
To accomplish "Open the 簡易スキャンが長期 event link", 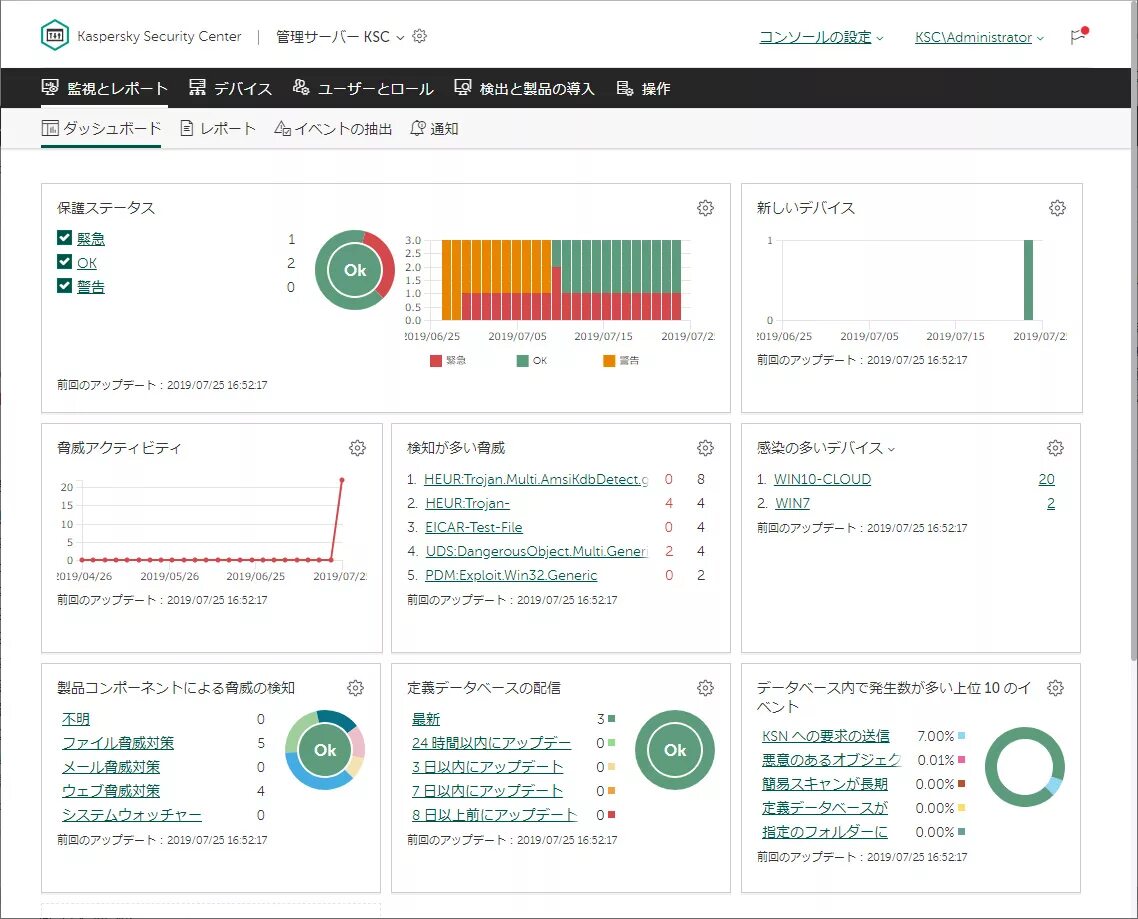I will [825, 784].
